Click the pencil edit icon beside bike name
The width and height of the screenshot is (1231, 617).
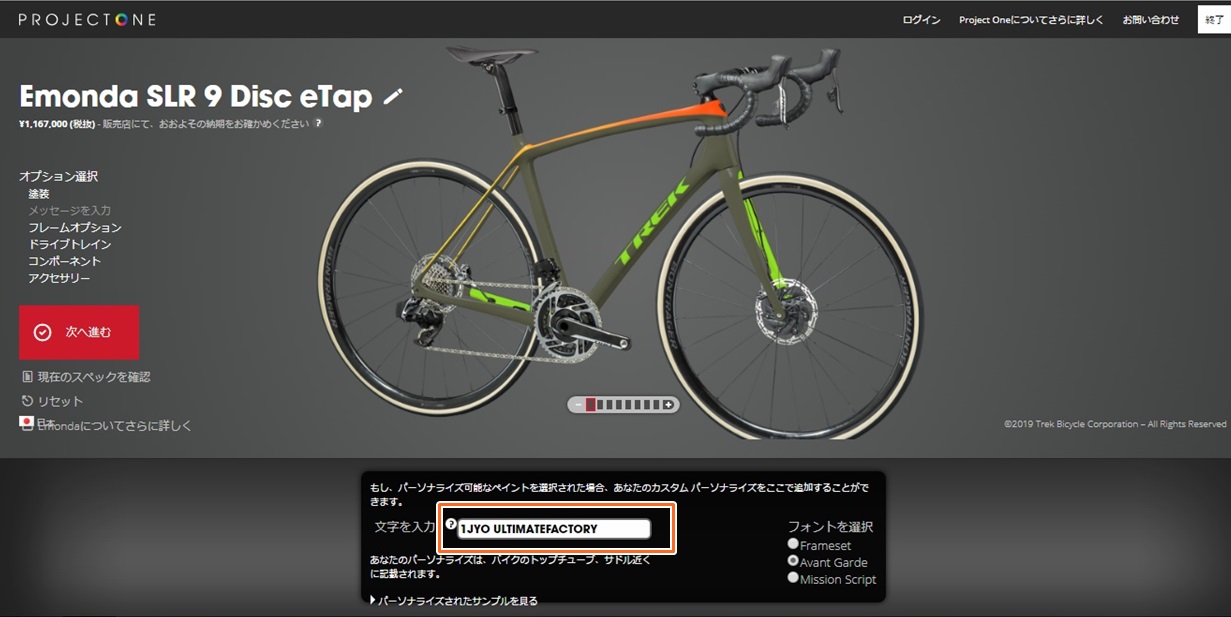[393, 96]
